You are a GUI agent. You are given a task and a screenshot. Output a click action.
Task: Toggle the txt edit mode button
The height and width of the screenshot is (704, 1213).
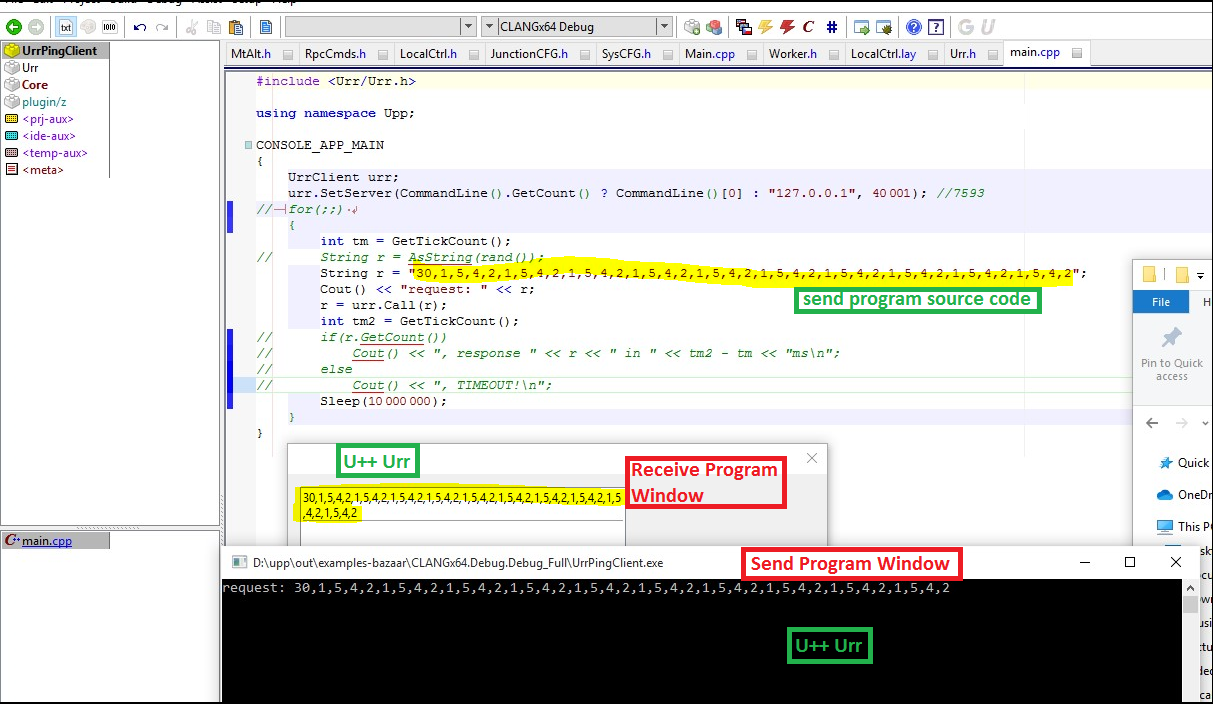tap(66, 27)
